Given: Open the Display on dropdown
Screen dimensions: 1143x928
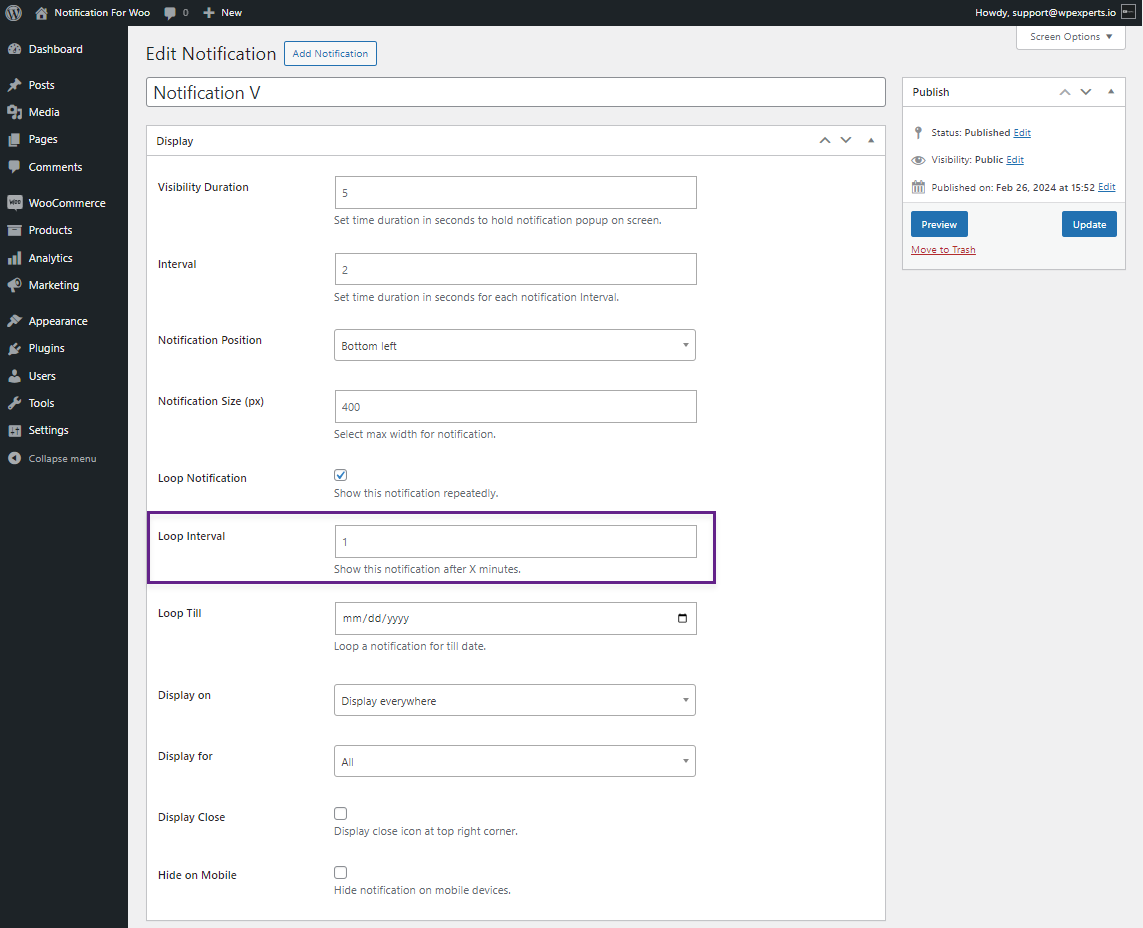Looking at the screenshot, I should 515,701.
